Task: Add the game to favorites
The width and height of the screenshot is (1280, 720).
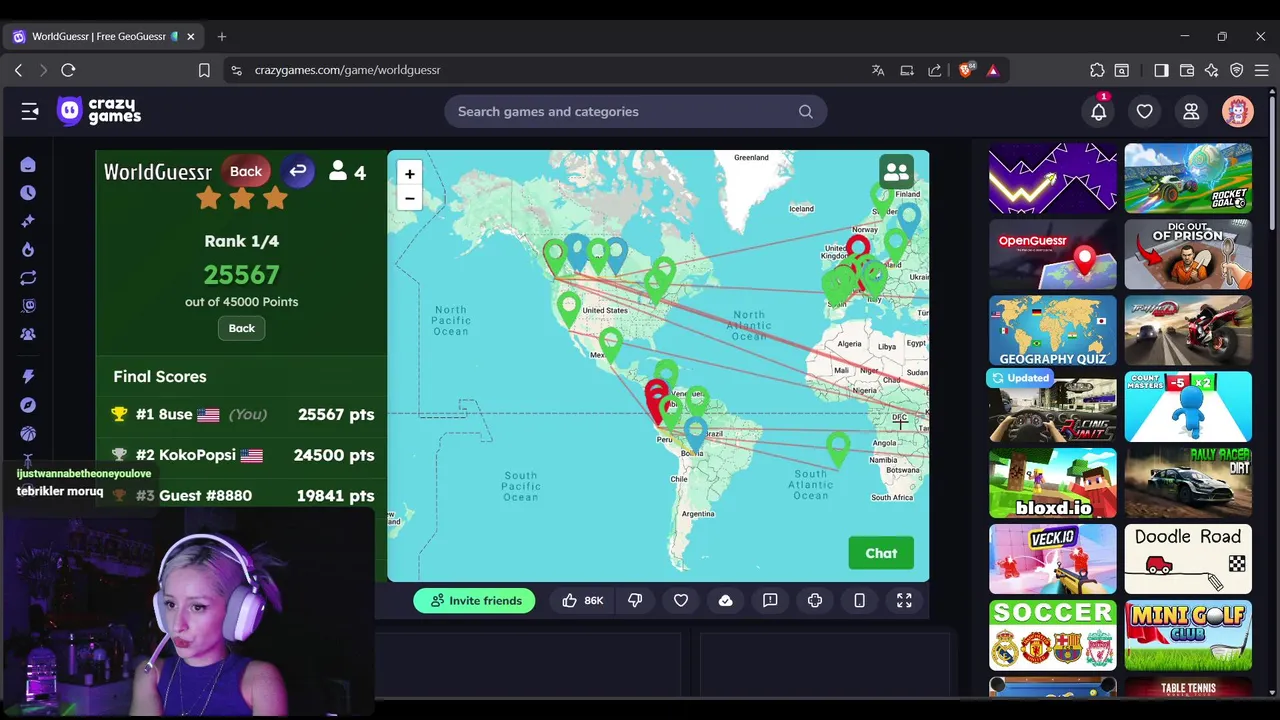Action: pos(681,600)
